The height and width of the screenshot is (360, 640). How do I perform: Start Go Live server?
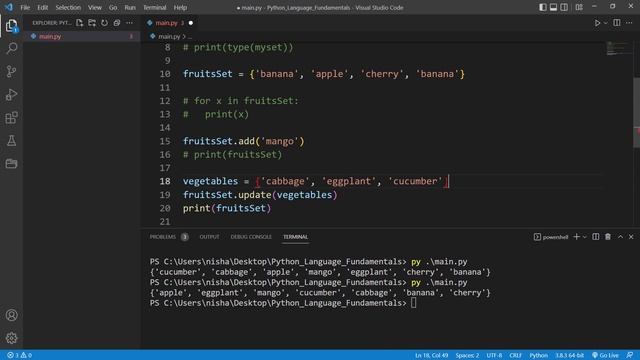(605, 355)
